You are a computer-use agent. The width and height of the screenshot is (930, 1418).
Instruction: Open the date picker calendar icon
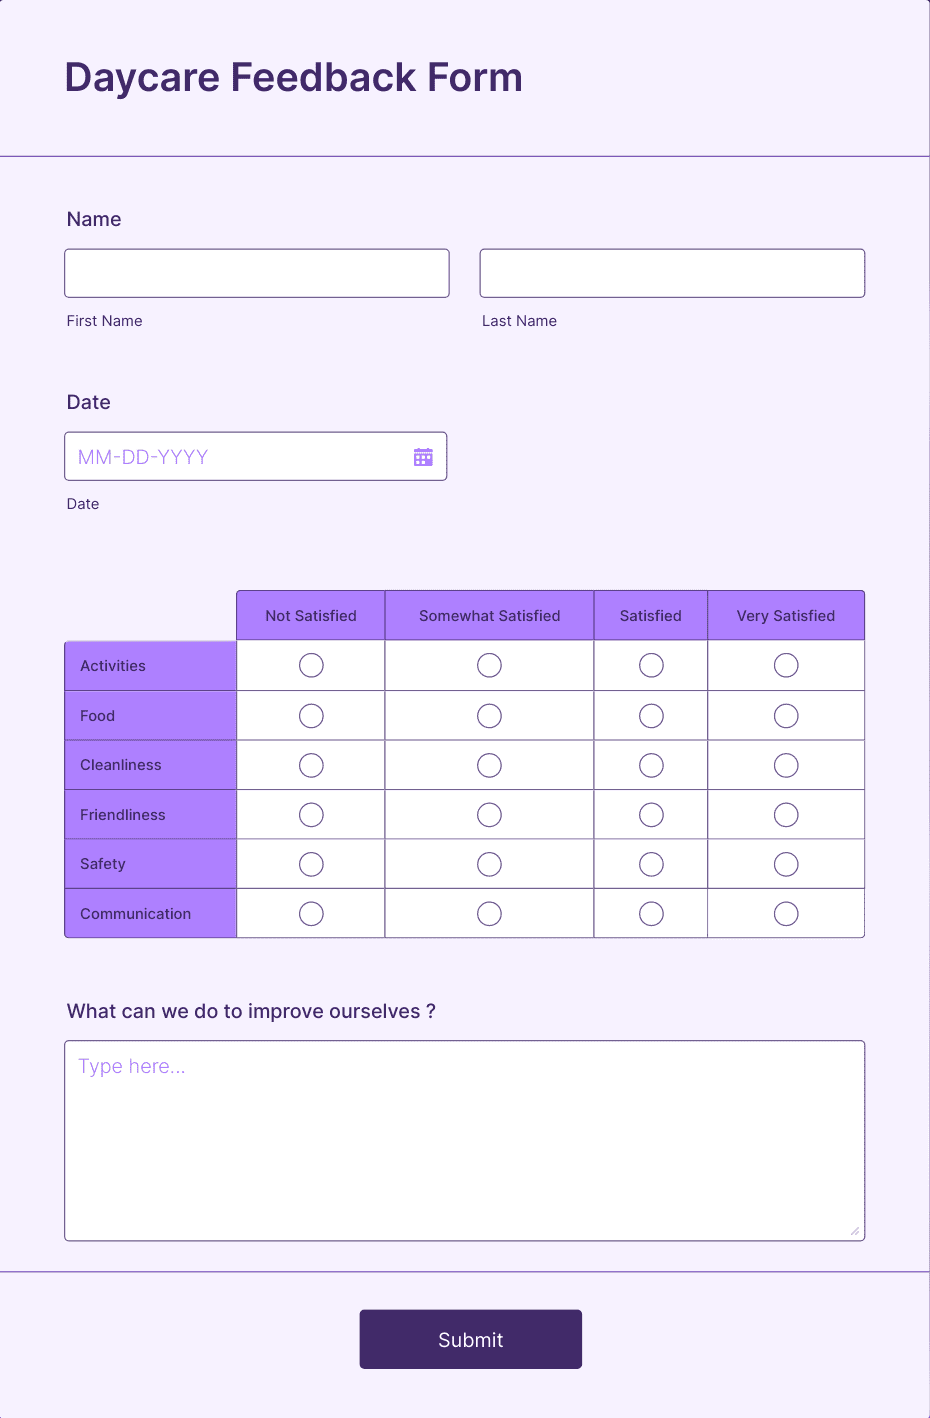pos(423,456)
